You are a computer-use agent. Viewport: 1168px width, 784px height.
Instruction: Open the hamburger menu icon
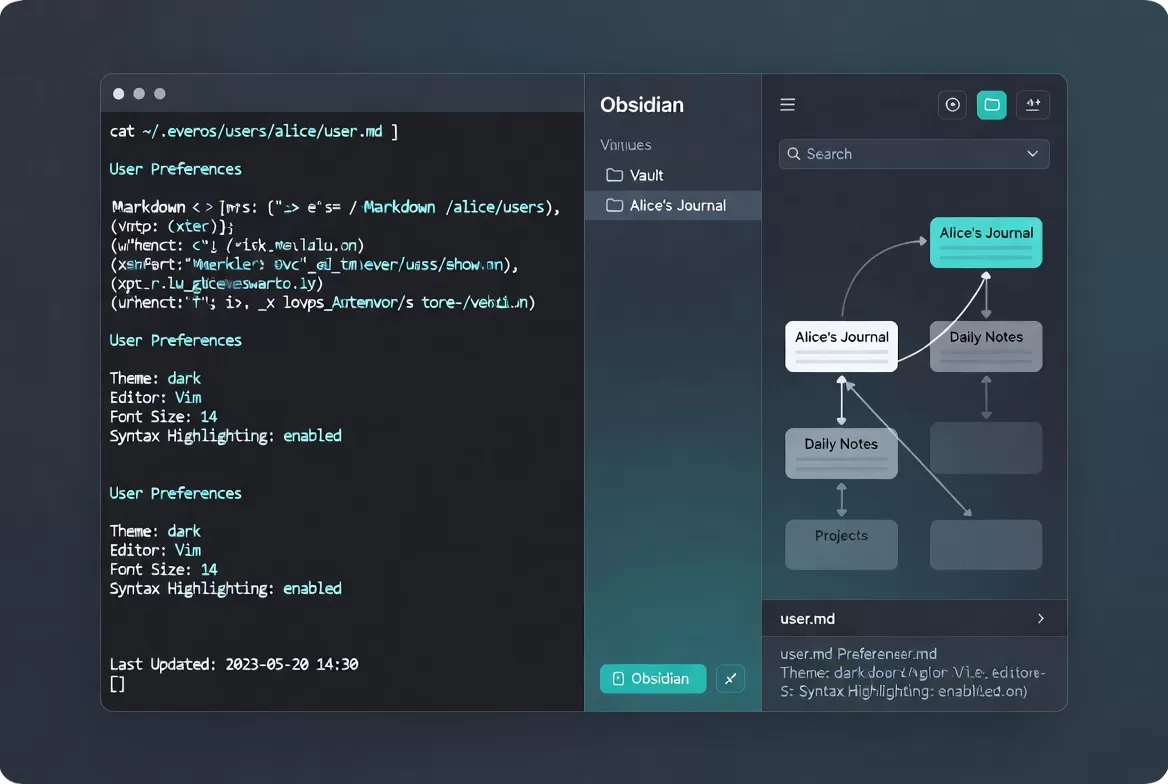click(787, 105)
